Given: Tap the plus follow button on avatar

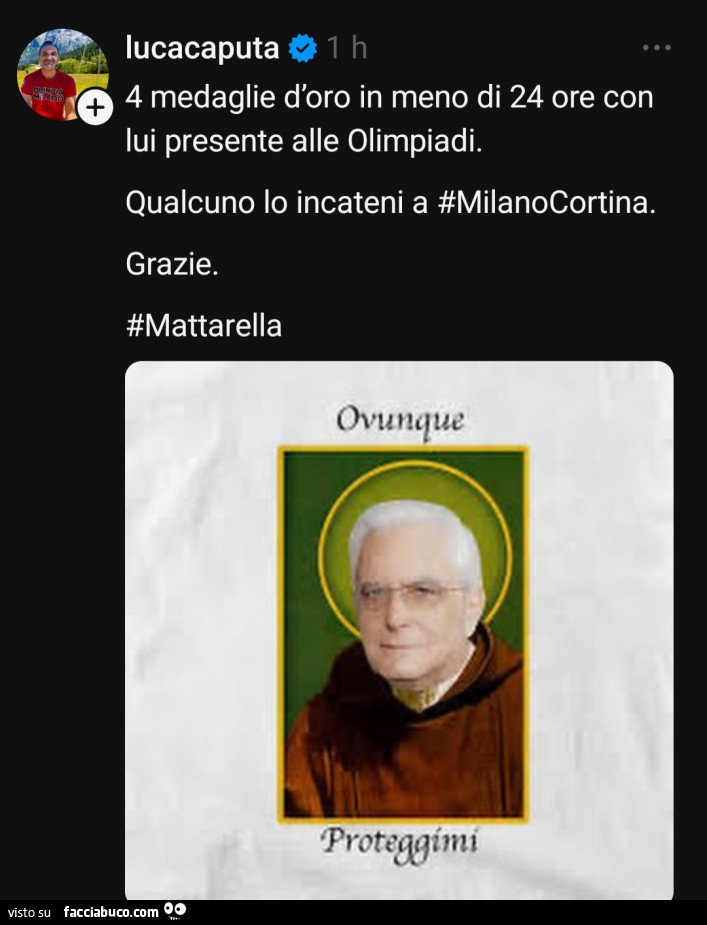Looking at the screenshot, I should click(x=95, y=107).
